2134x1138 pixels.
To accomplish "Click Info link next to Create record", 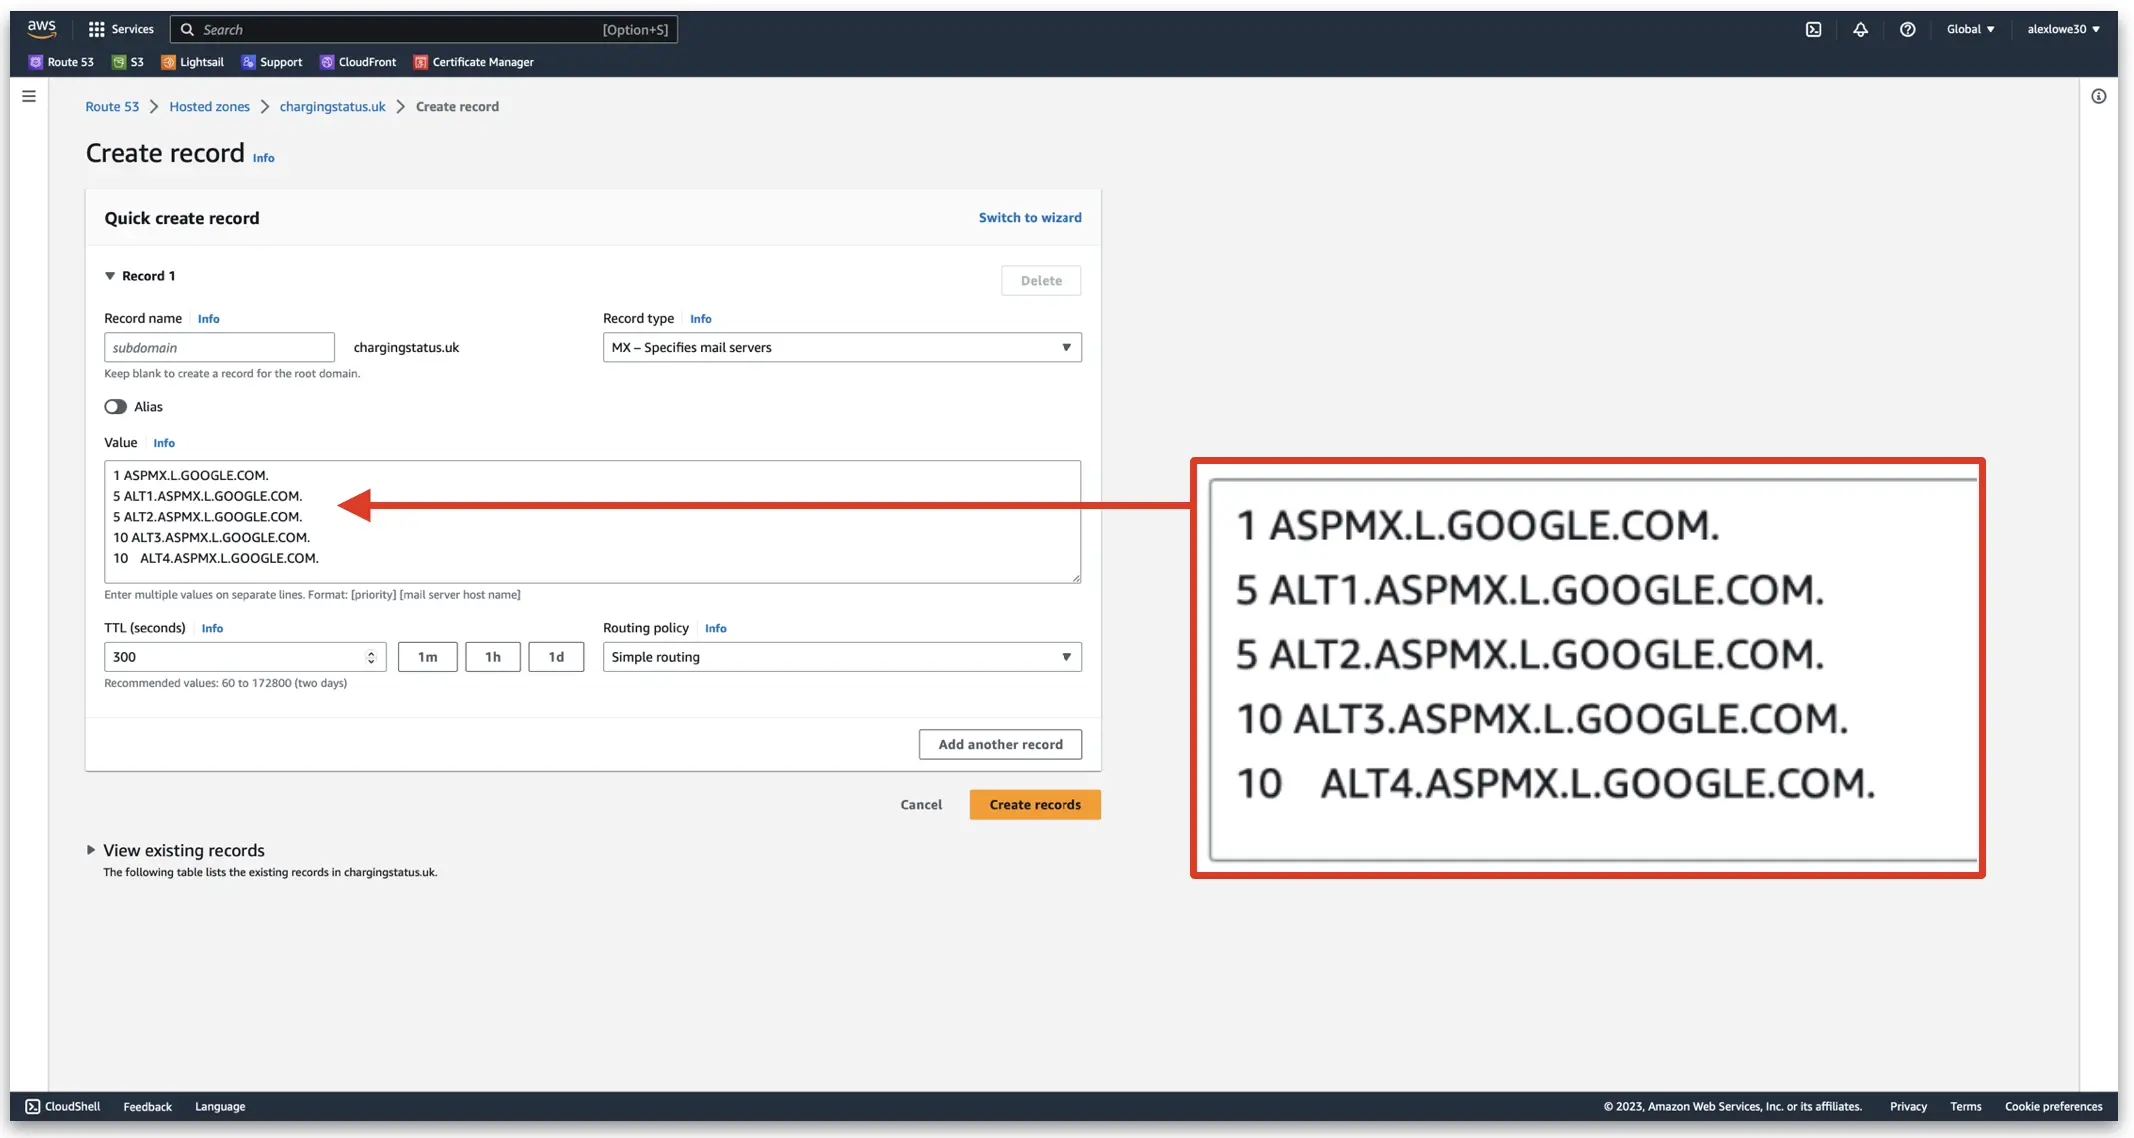I will (263, 158).
